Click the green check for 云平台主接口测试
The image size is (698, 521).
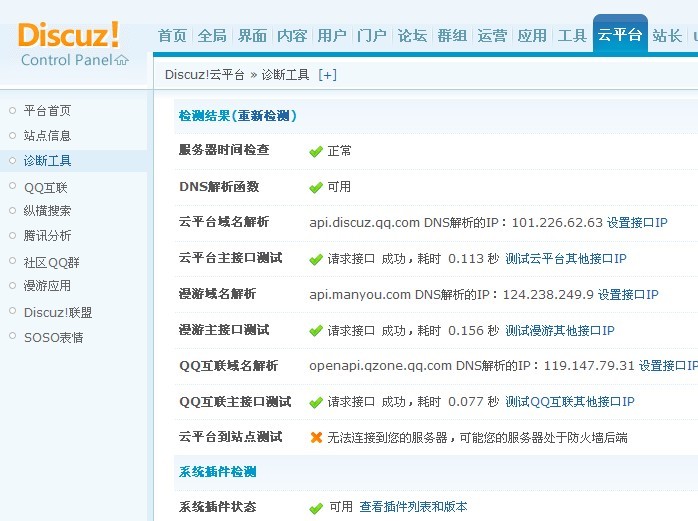[x=316, y=259]
